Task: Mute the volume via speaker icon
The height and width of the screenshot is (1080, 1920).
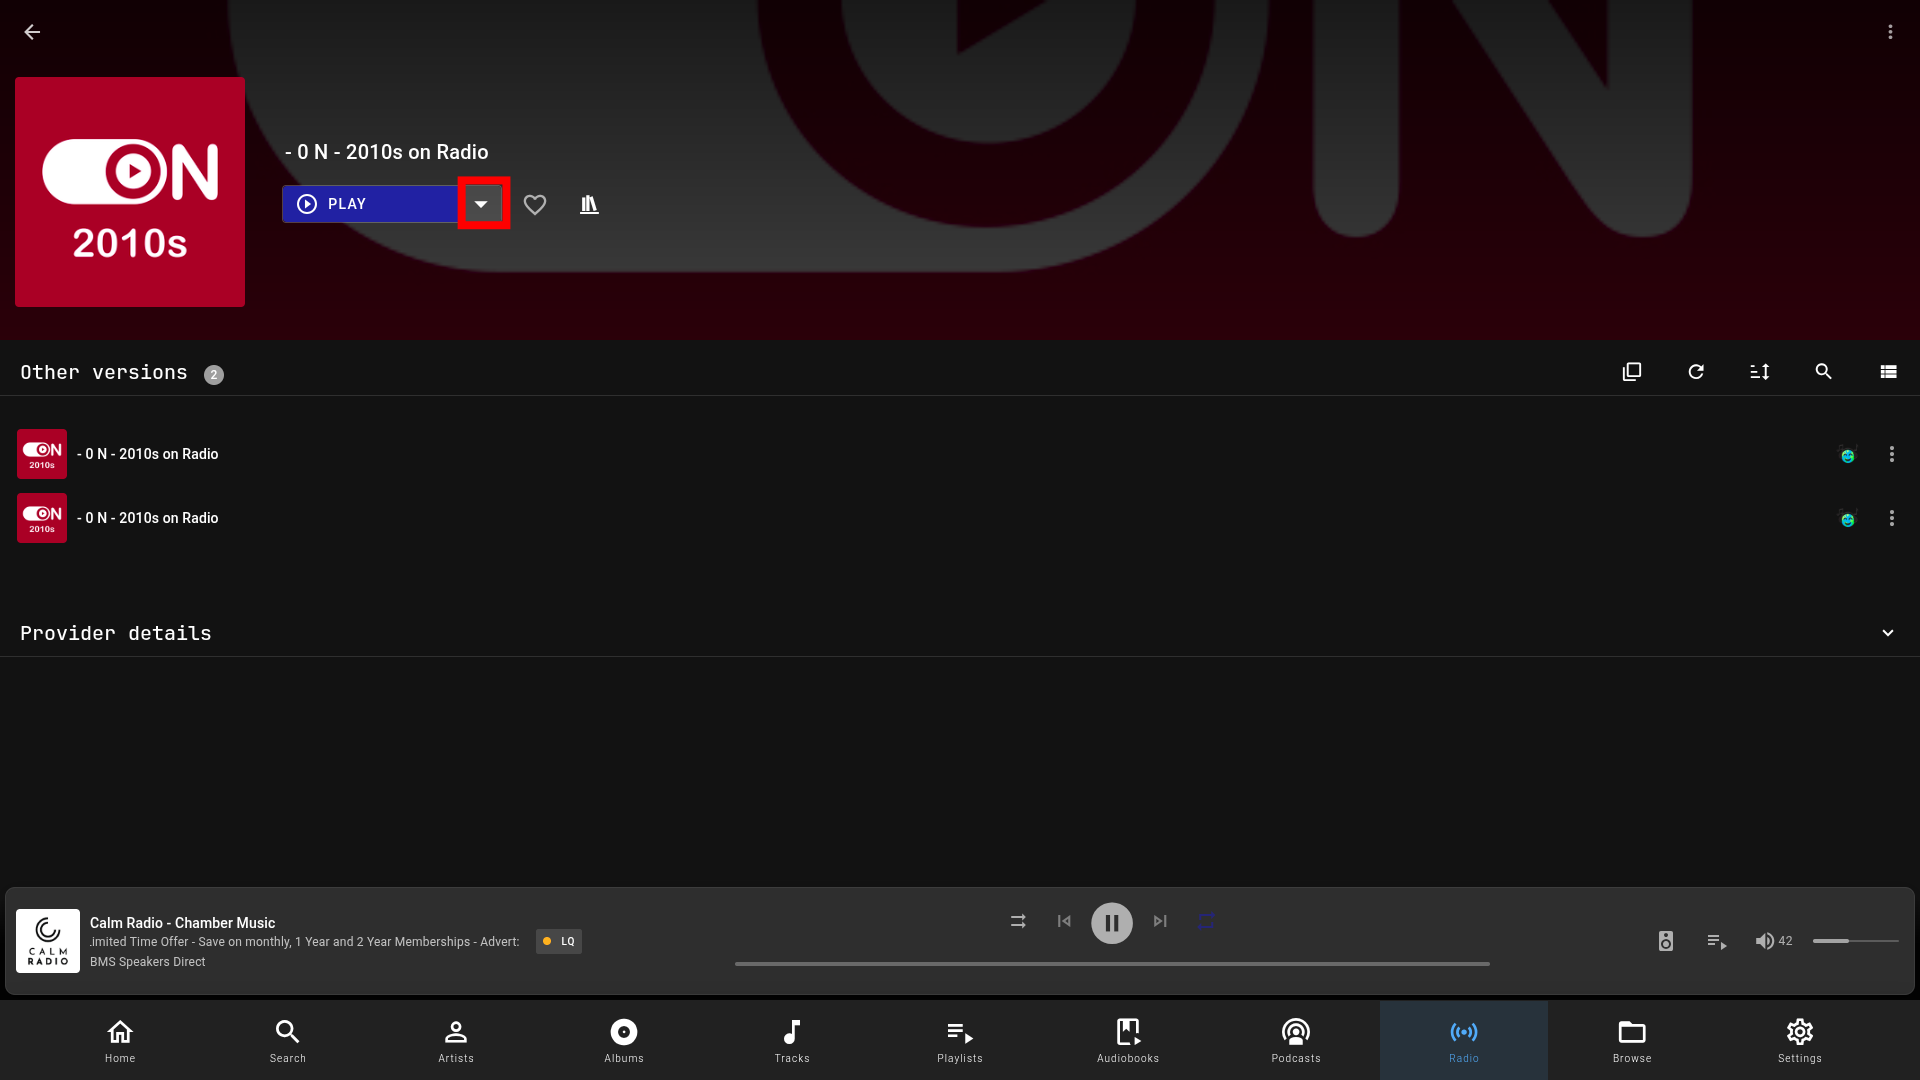Action: tap(1765, 941)
